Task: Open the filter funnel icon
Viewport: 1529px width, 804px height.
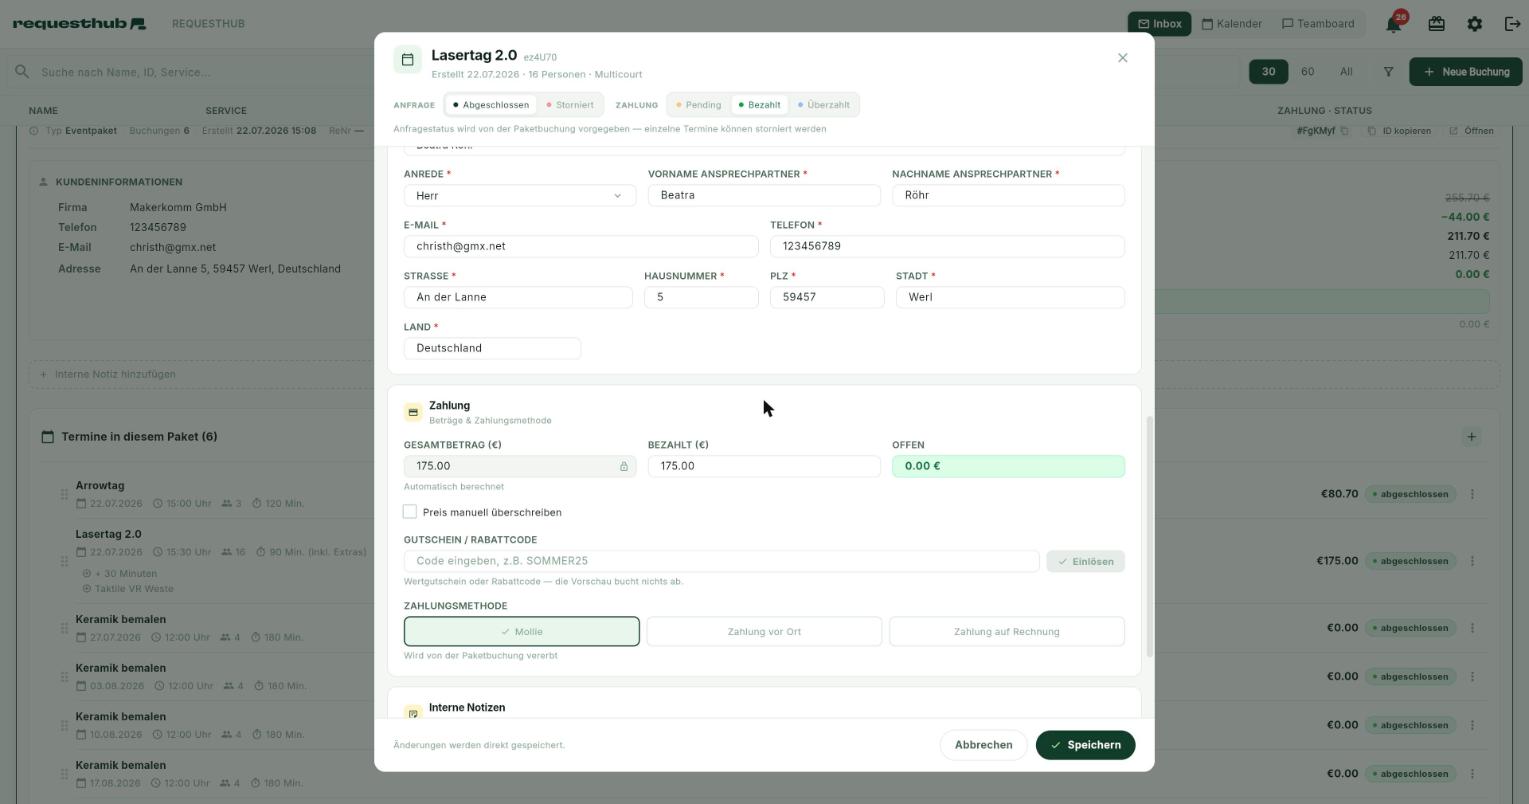Action: 1388,72
